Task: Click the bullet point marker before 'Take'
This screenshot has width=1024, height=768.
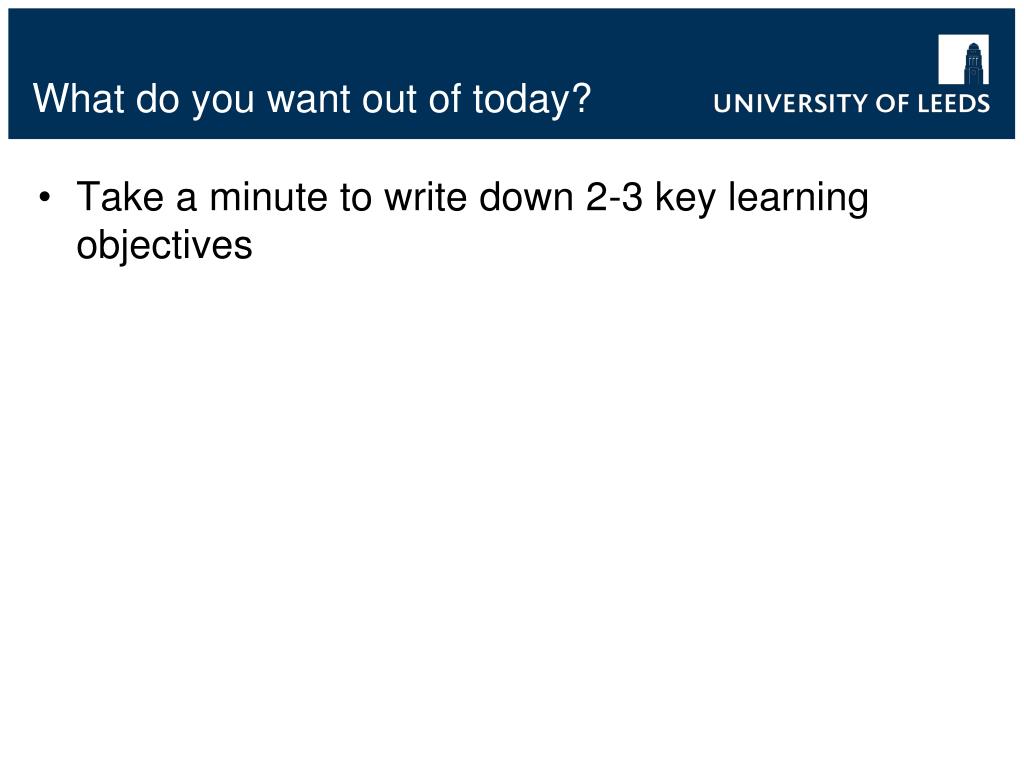Action: (x=44, y=197)
